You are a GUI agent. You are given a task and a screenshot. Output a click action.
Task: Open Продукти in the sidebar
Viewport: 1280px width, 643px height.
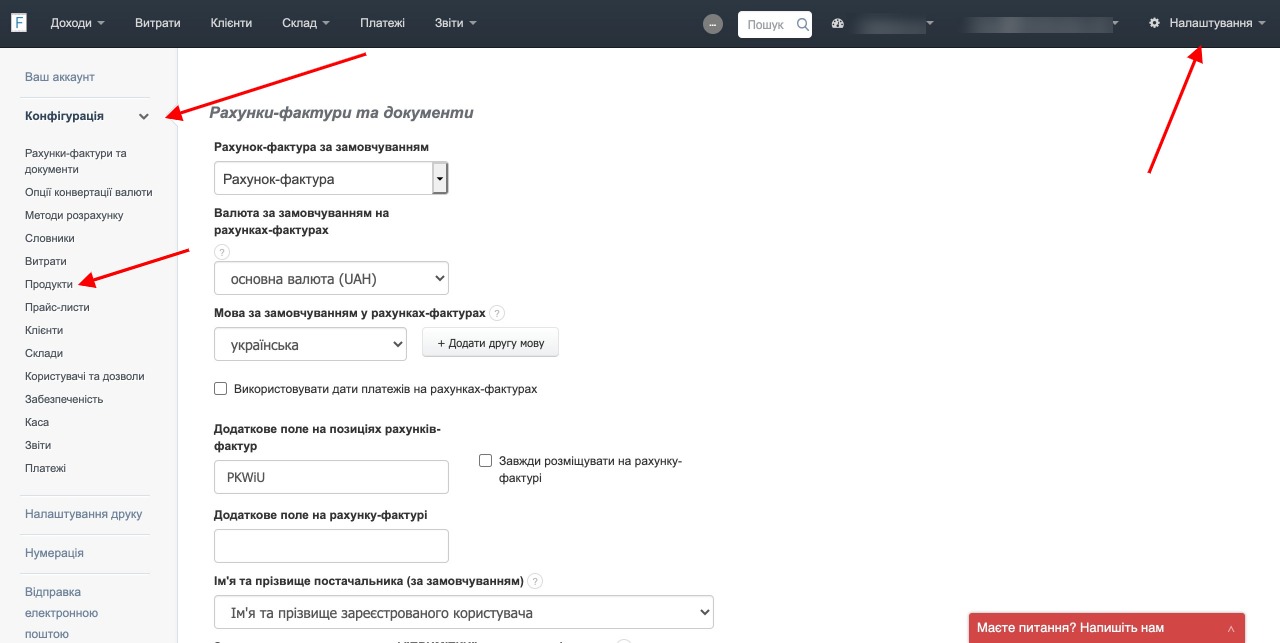(49, 284)
